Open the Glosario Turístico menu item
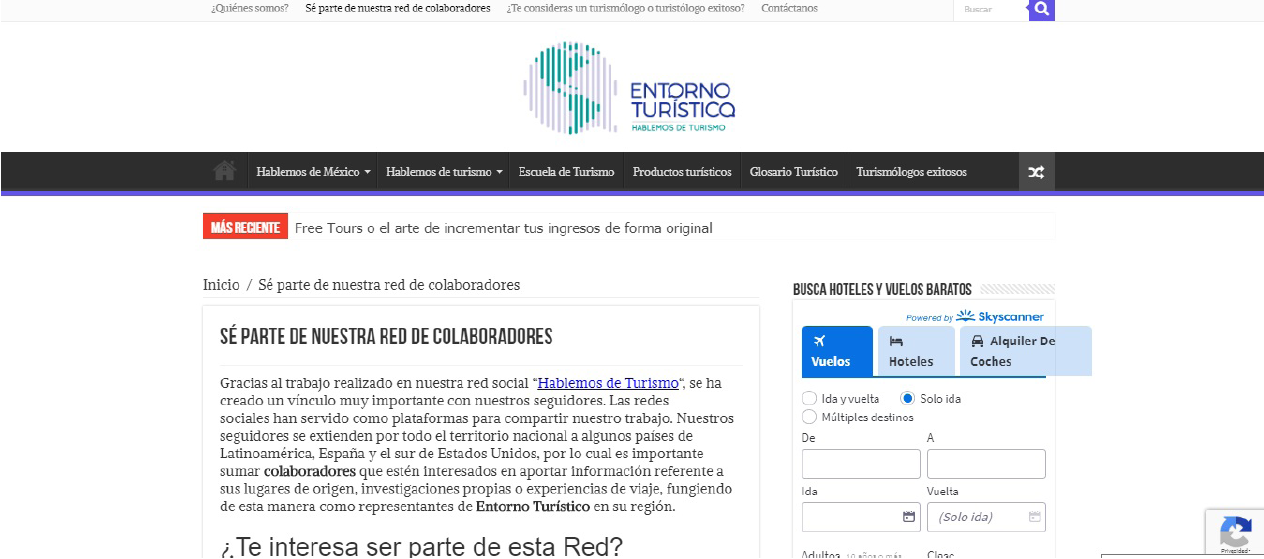Screen dimensions: 1264x559 pyautogui.click(x=793, y=172)
